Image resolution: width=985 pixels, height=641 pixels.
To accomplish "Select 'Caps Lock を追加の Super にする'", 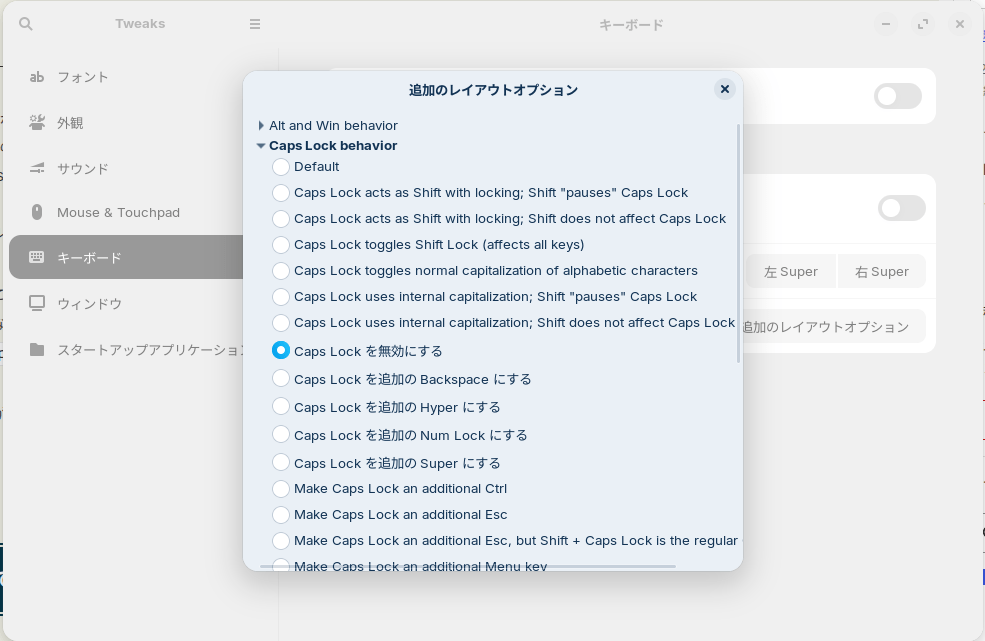I will tap(281, 463).
